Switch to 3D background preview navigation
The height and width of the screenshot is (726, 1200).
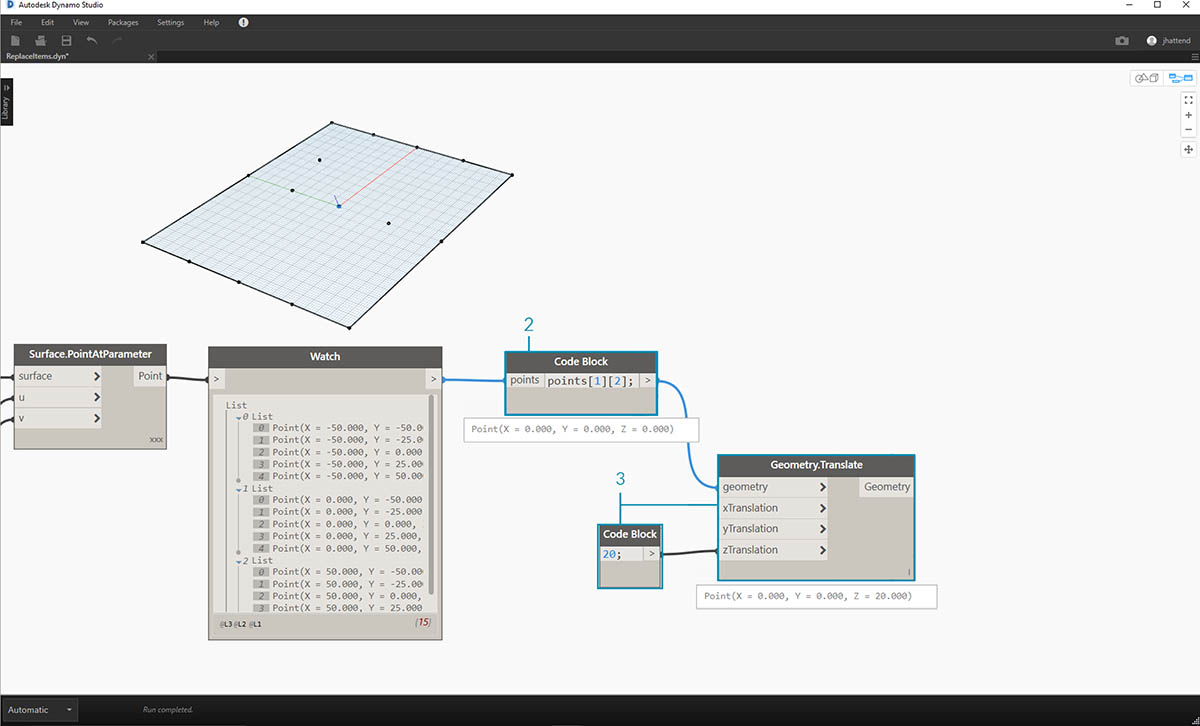click(1146, 78)
